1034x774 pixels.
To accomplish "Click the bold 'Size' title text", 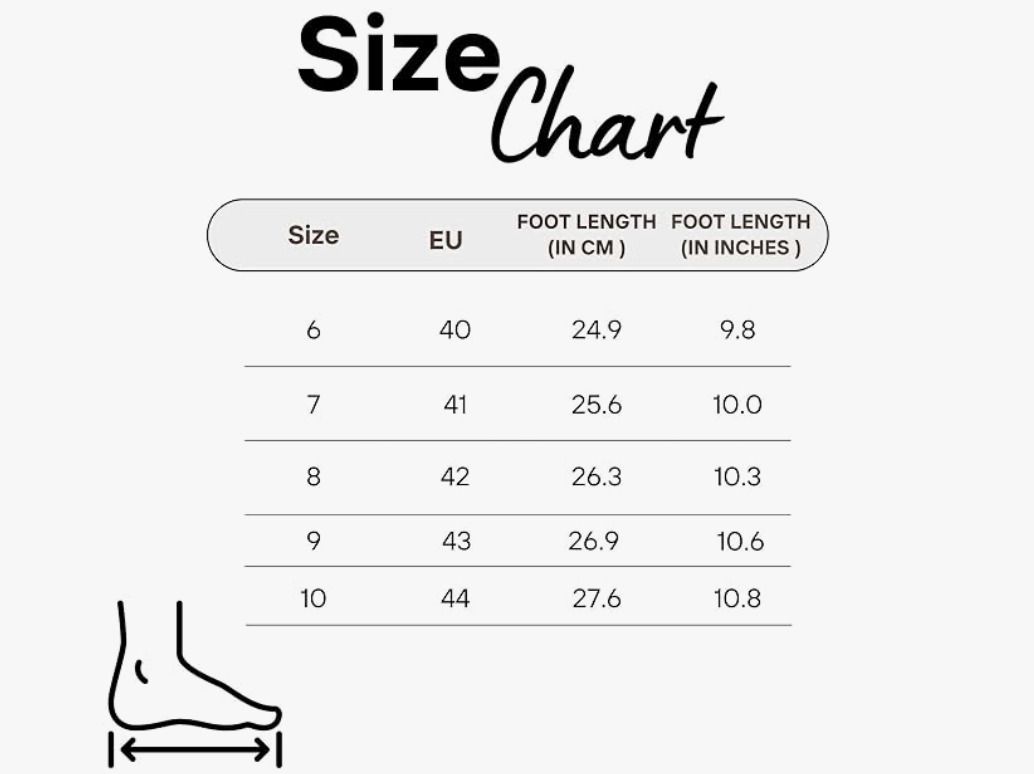I will click(x=399, y=55).
